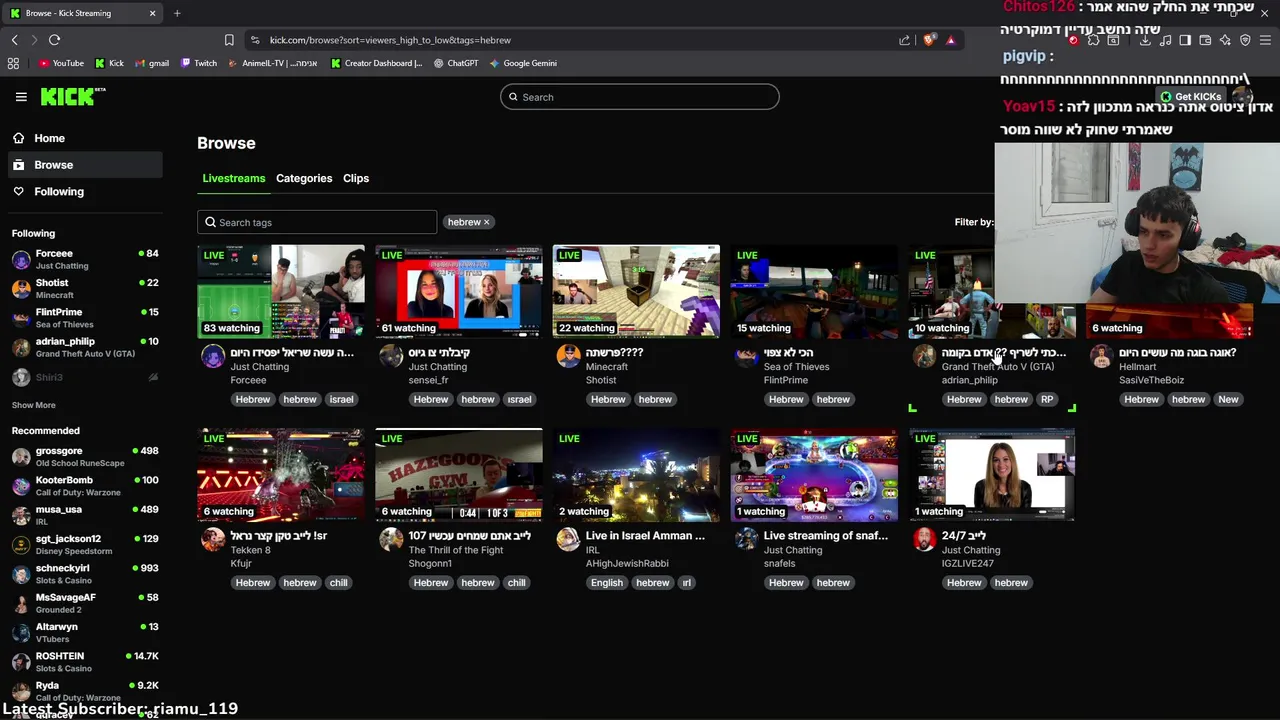This screenshot has width=1280, height=720.
Task: Select Browse in the sidebar
Action: (x=84, y=165)
